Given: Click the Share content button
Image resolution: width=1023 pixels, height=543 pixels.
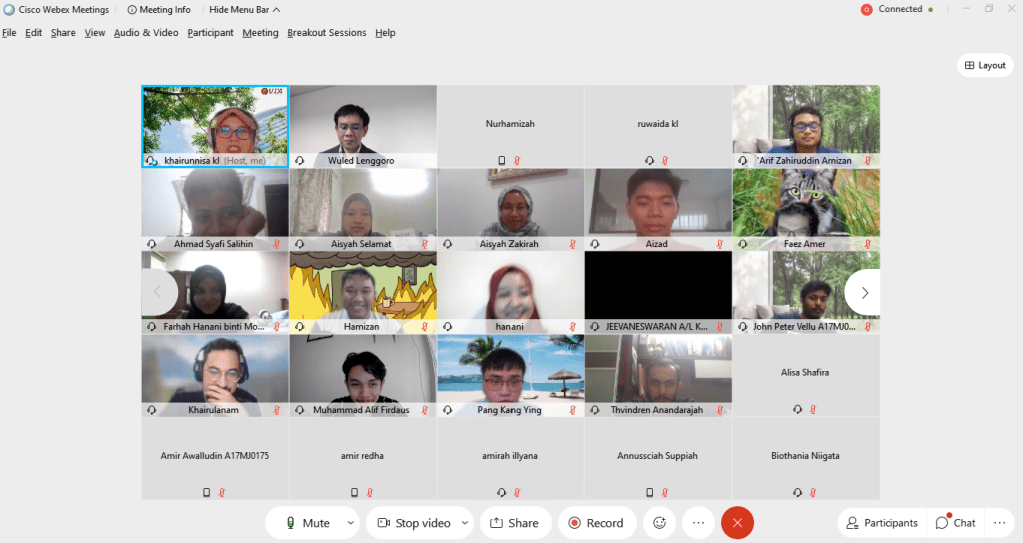Looking at the screenshot, I should (514, 522).
